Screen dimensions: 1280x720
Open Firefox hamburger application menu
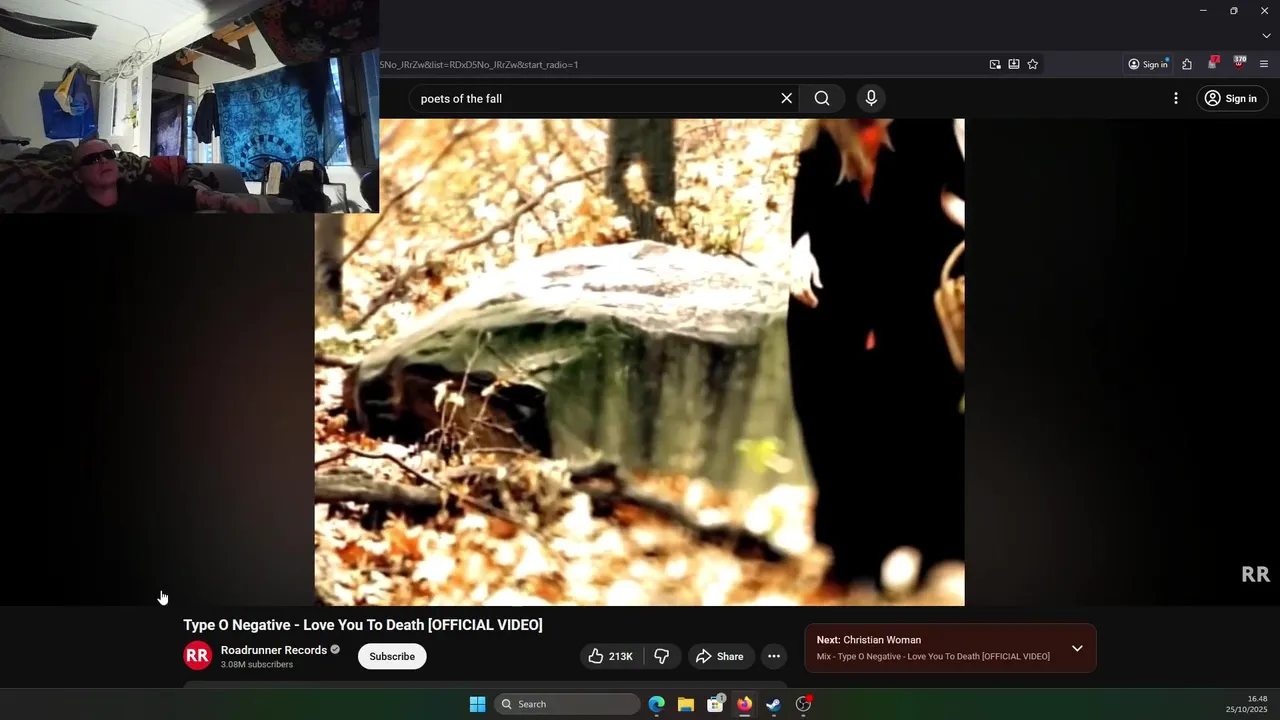1264,64
